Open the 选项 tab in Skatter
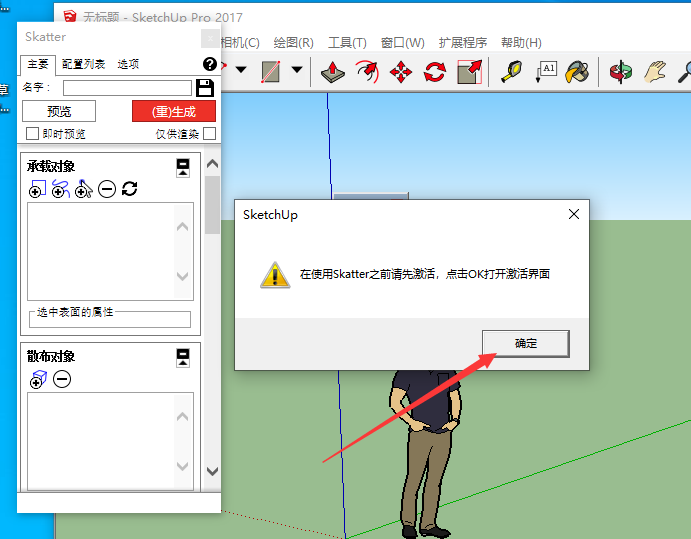691x539 pixels. [128, 64]
